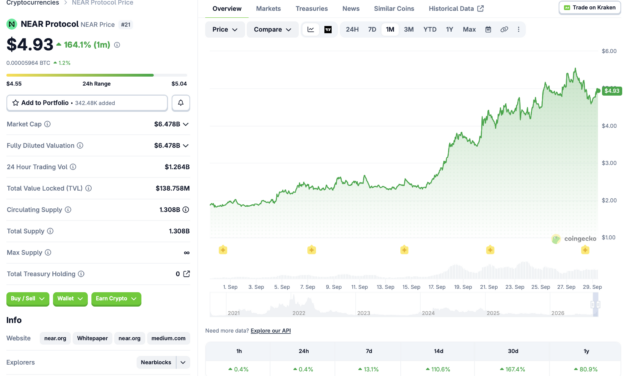
Task: Switch to the Similar Coins tab
Action: point(394,9)
